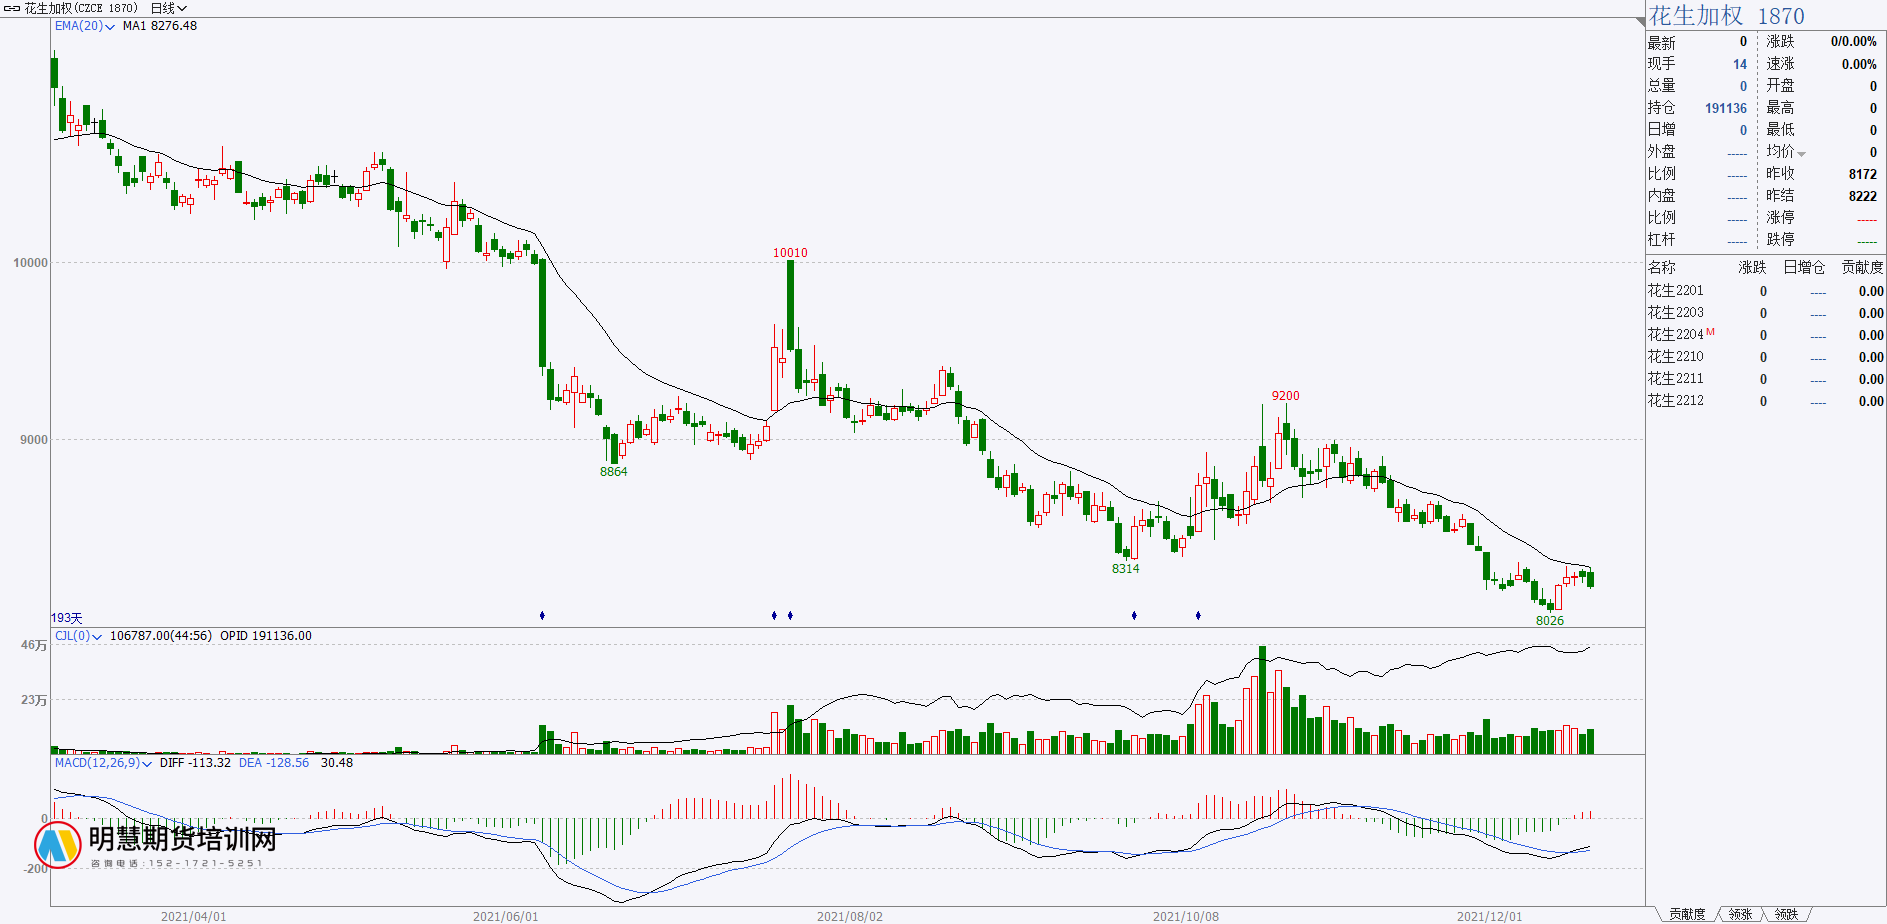The height and width of the screenshot is (924, 1887).
Task: Select the 花生2204 main contract row
Action: (x=1766, y=335)
